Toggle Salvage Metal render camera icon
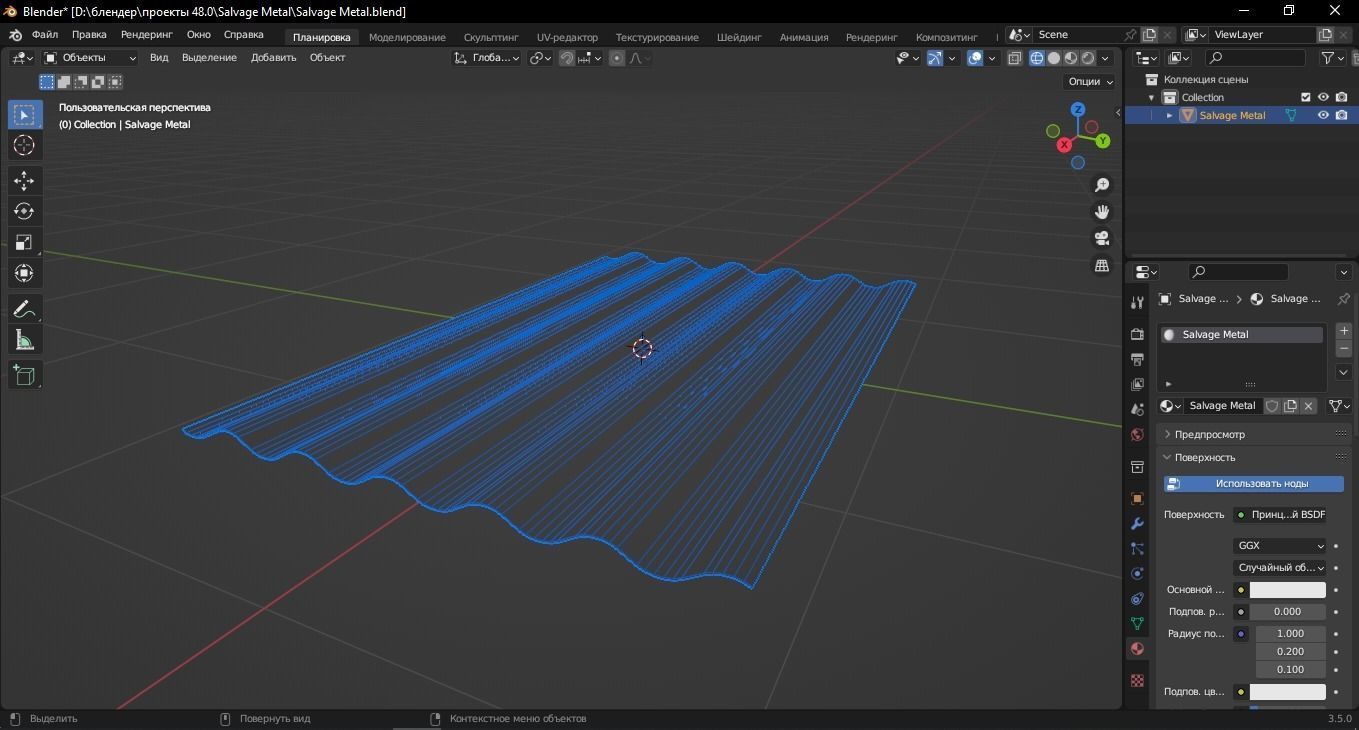 pos(1342,115)
